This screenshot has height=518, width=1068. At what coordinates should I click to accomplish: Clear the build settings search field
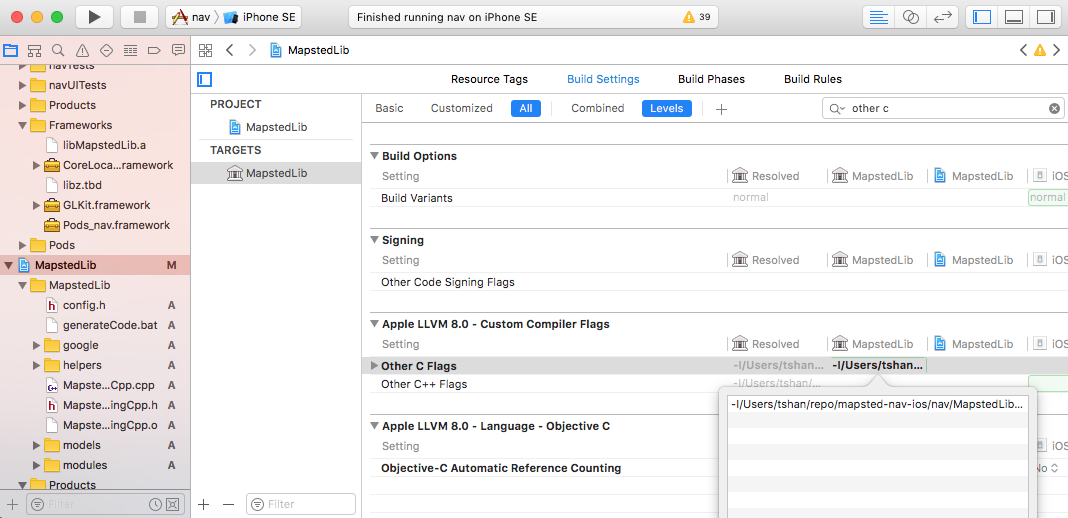(x=1054, y=108)
